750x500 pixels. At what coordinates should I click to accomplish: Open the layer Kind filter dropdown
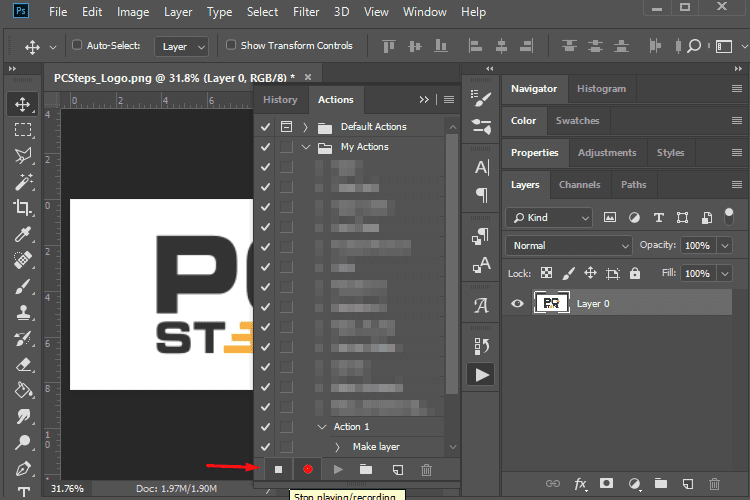click(549, 217)
